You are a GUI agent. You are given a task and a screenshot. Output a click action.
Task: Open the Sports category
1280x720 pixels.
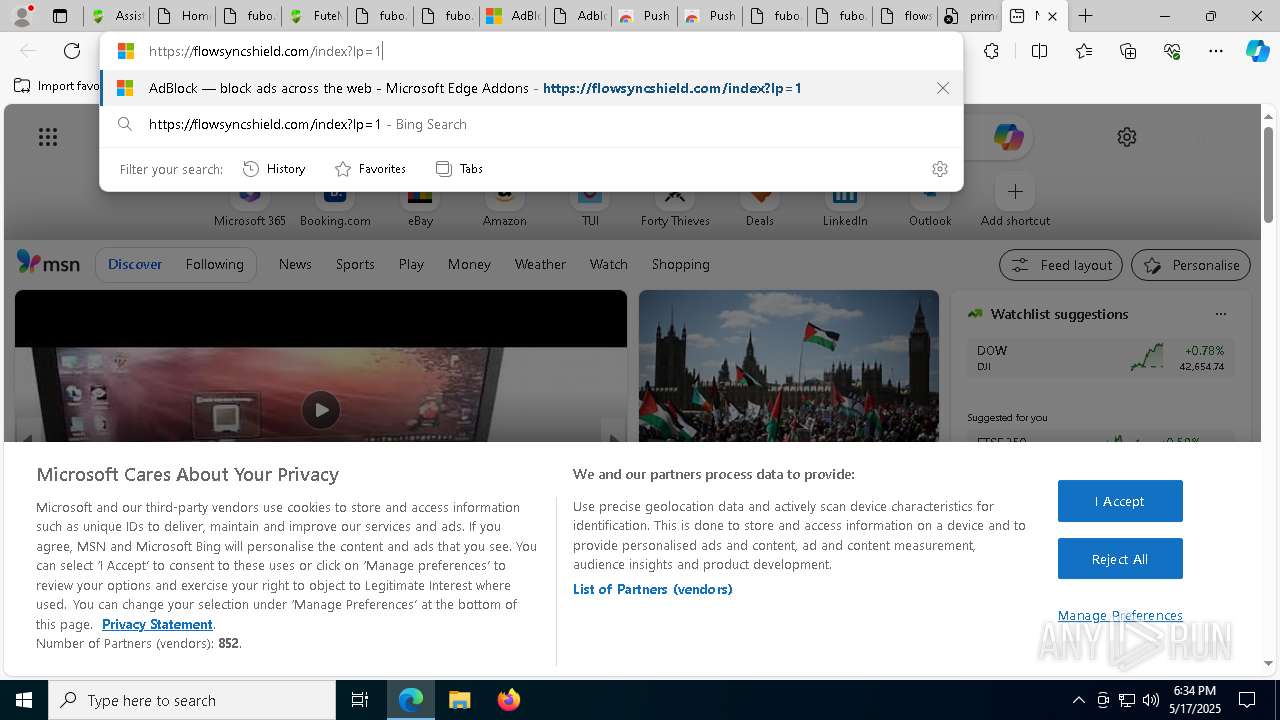(355, 264)
